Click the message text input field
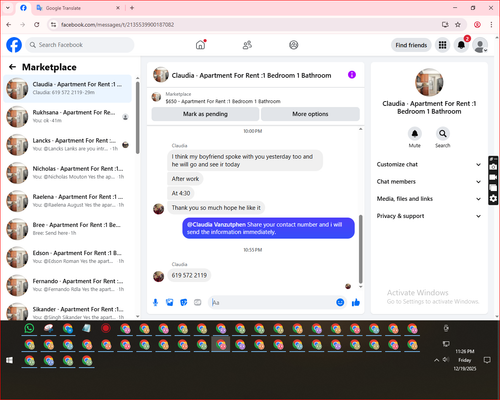500x400 pixels. (273, 302)
